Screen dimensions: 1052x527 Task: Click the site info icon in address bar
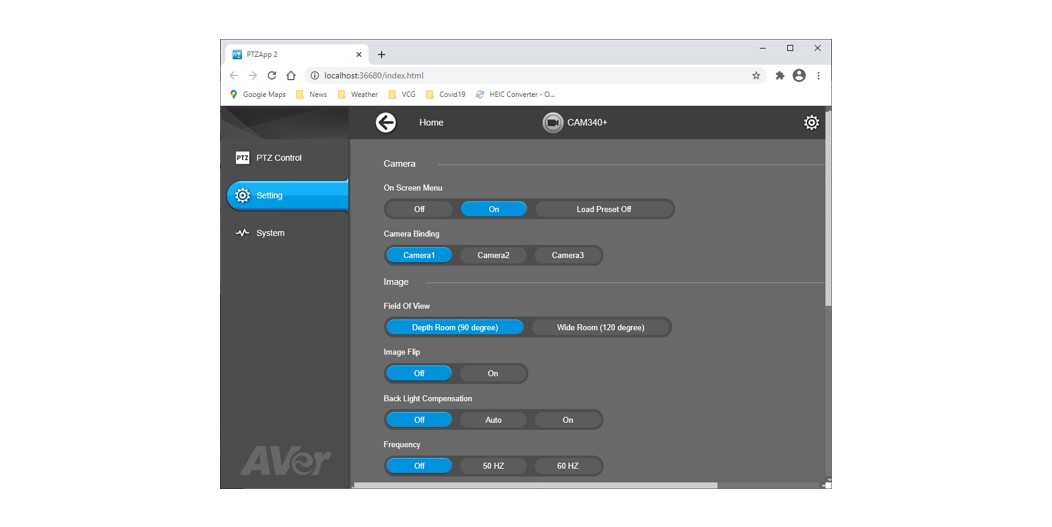pyautogui.click(x=315, y=75)
